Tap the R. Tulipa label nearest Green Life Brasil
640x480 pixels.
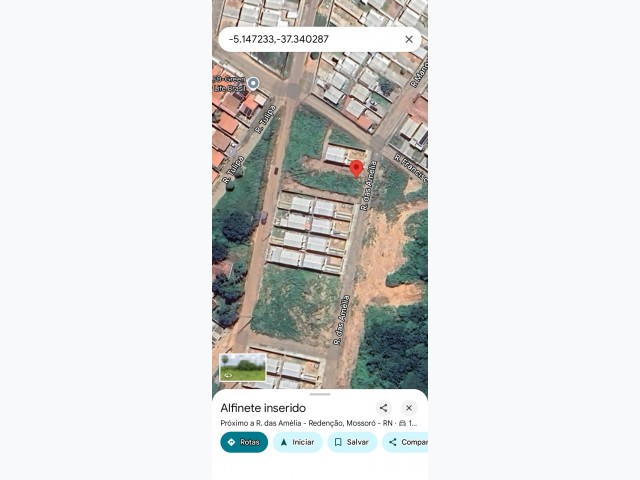[265, 118]
